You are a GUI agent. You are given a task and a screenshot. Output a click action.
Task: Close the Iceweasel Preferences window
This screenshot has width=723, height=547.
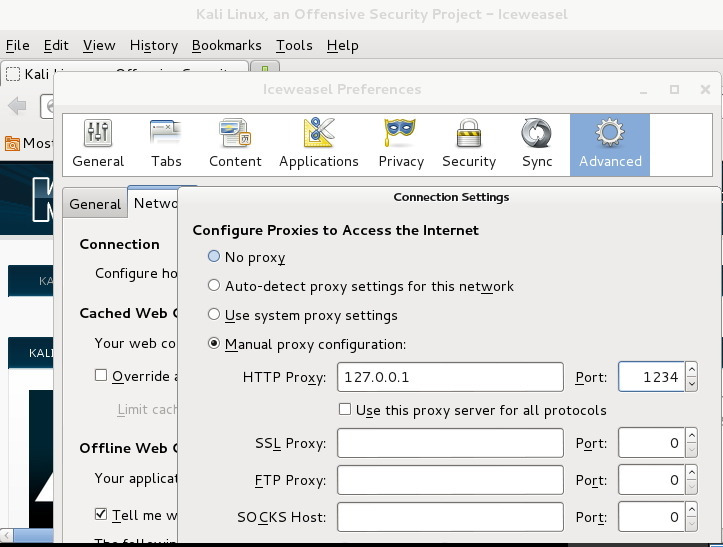(x=705, y=89)
